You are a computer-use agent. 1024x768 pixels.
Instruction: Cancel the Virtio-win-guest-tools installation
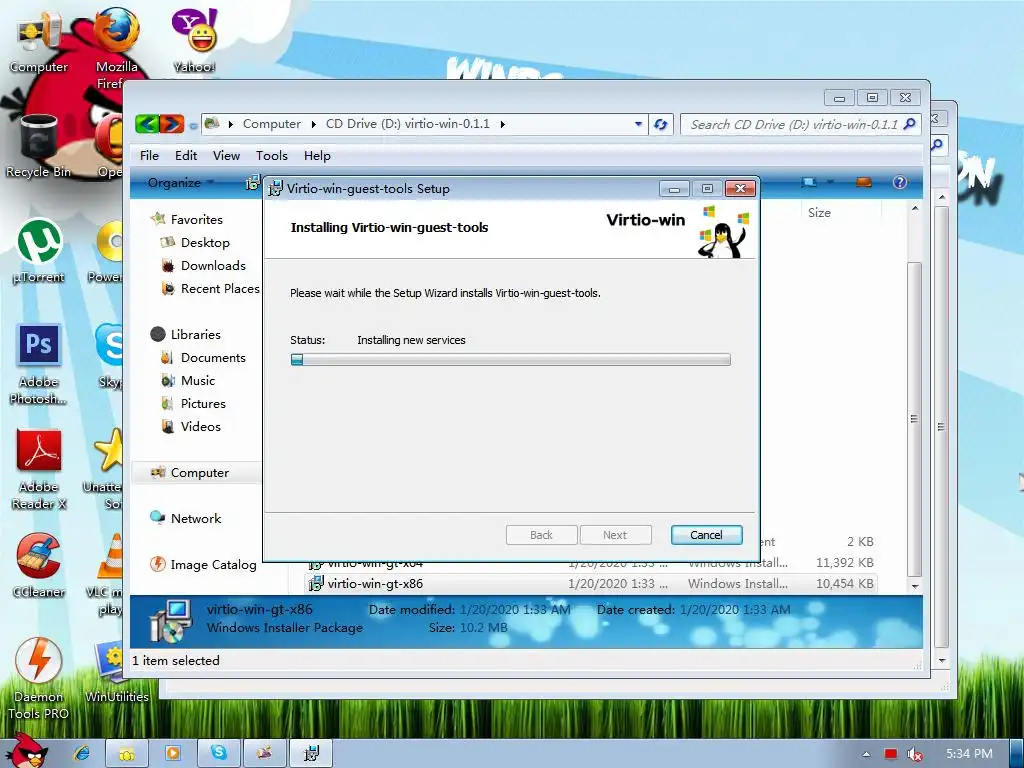(x=707, y=535)
